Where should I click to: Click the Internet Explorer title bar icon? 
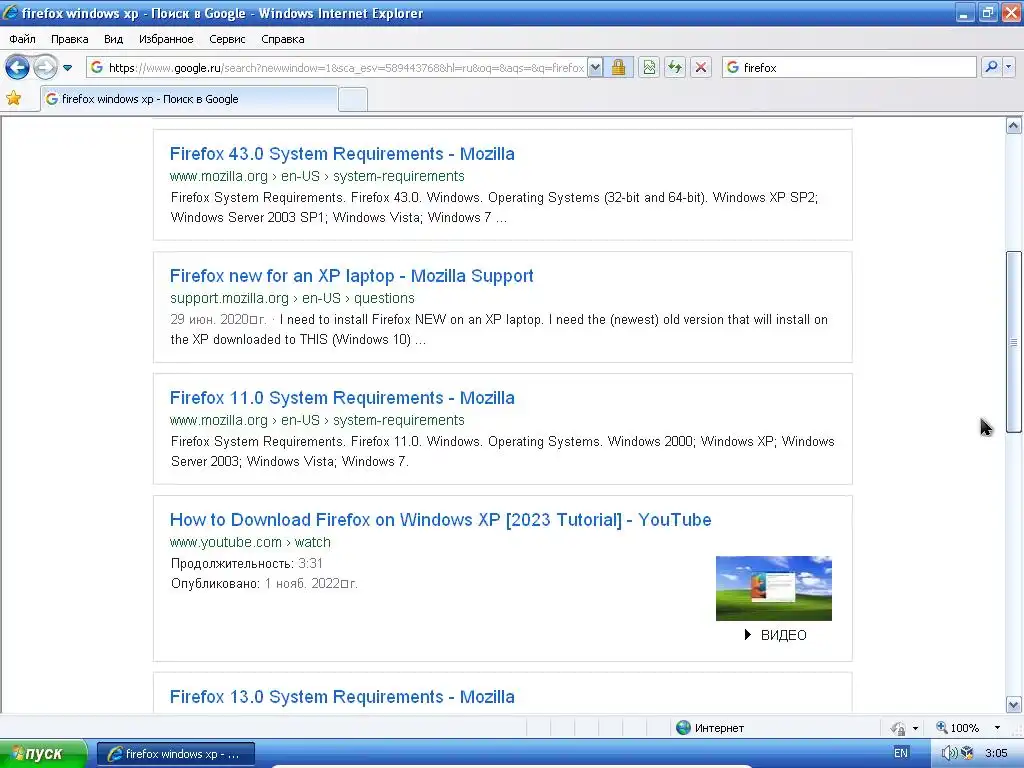(x=10, y=12)
